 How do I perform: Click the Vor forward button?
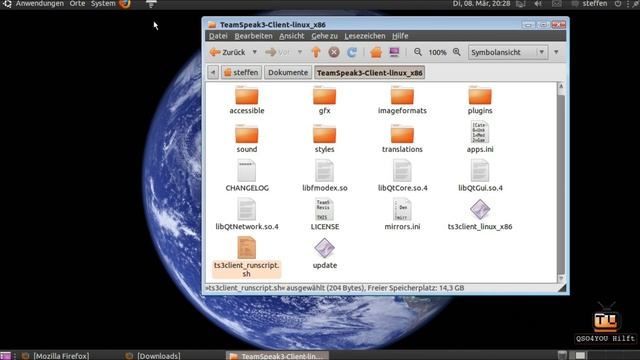[278, 52]
